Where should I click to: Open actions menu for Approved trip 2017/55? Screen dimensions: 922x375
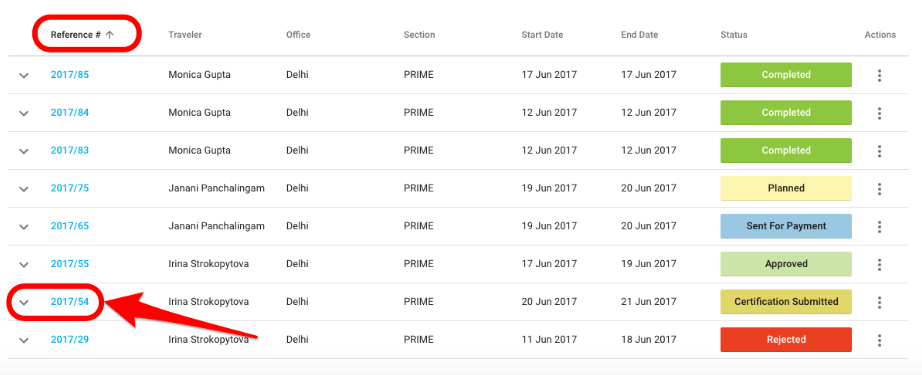pos(879,264)
